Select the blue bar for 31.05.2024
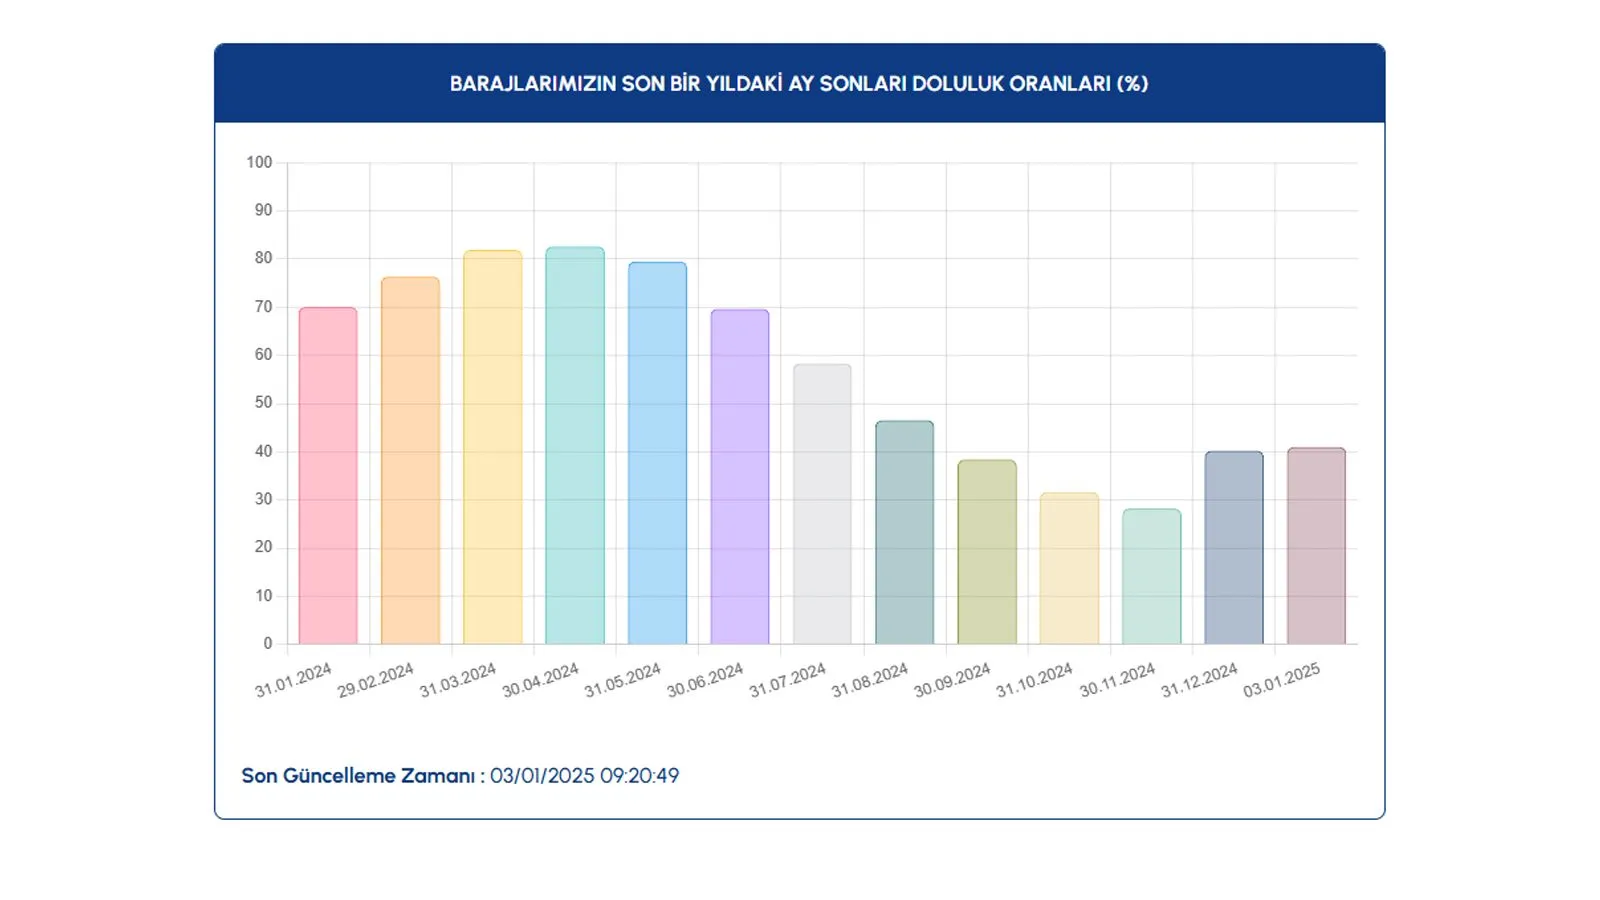1600x900 pixels. (x=657, y=453)
